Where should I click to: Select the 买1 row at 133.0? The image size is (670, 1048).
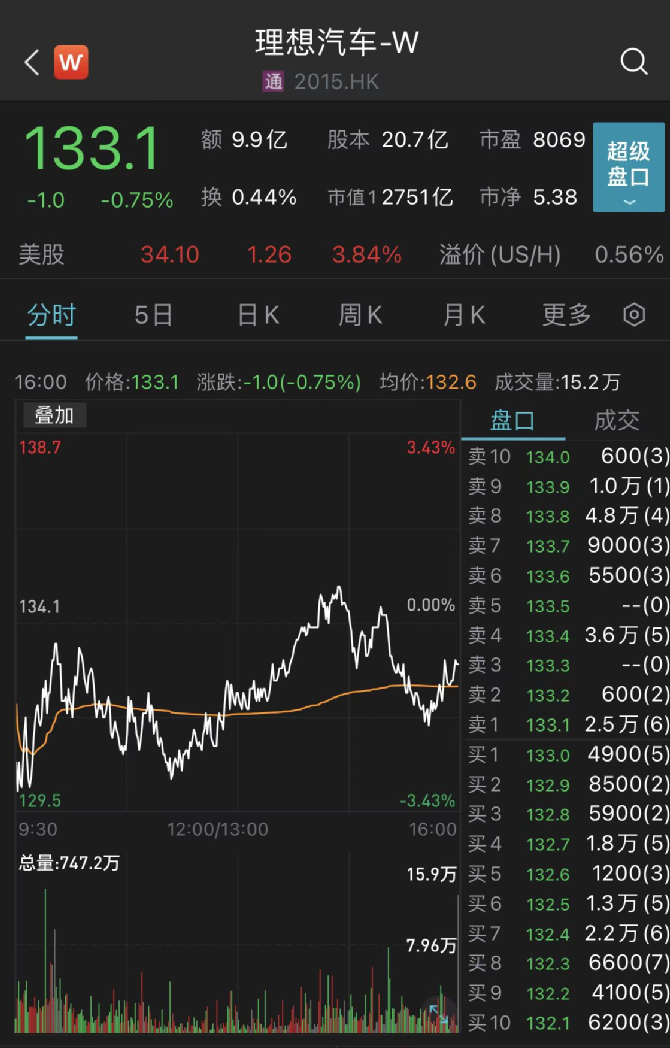pos(566,755)
